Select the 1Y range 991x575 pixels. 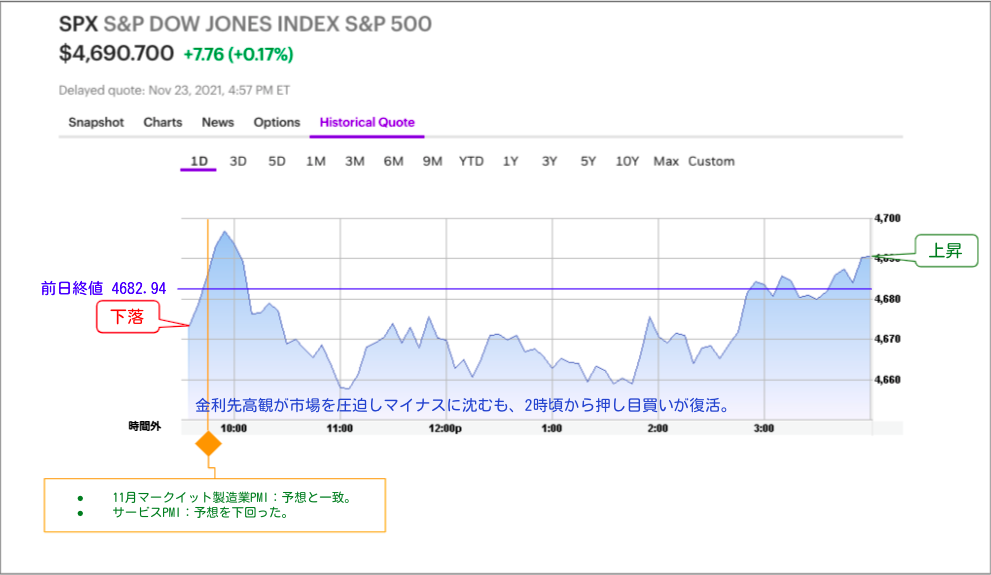coord(511,161)
